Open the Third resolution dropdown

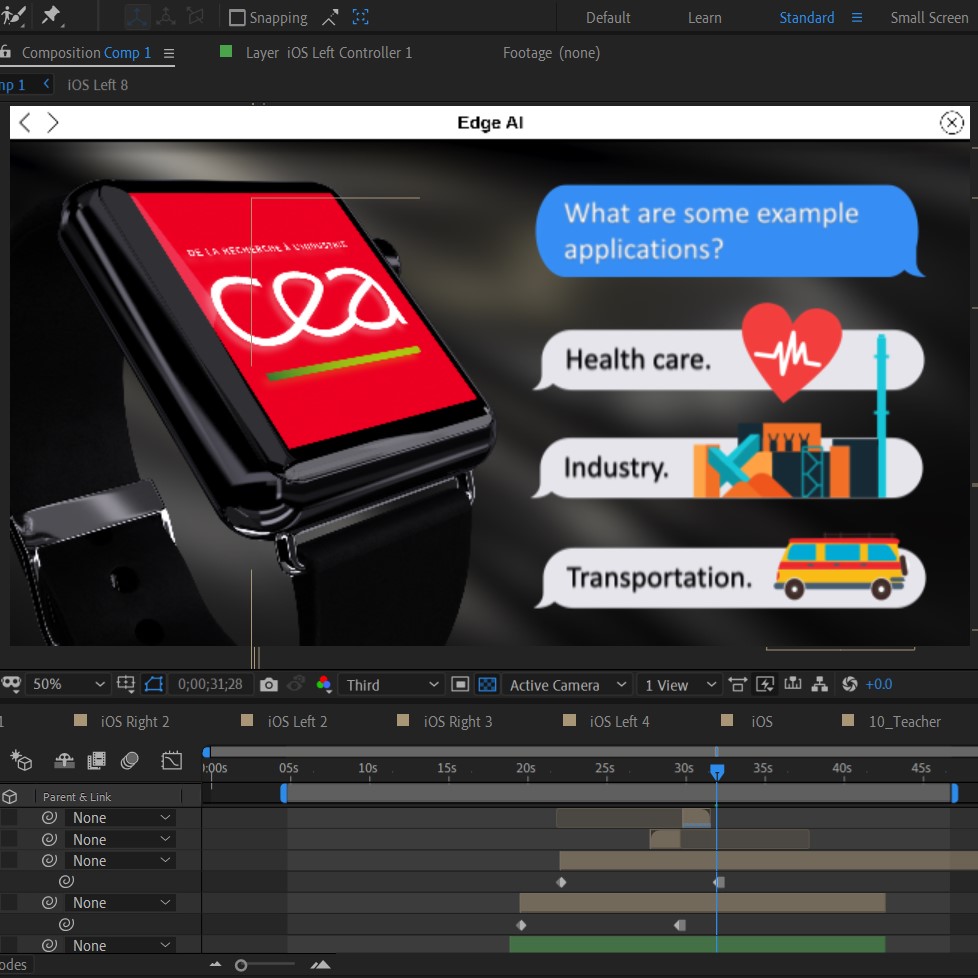[391, 685]
